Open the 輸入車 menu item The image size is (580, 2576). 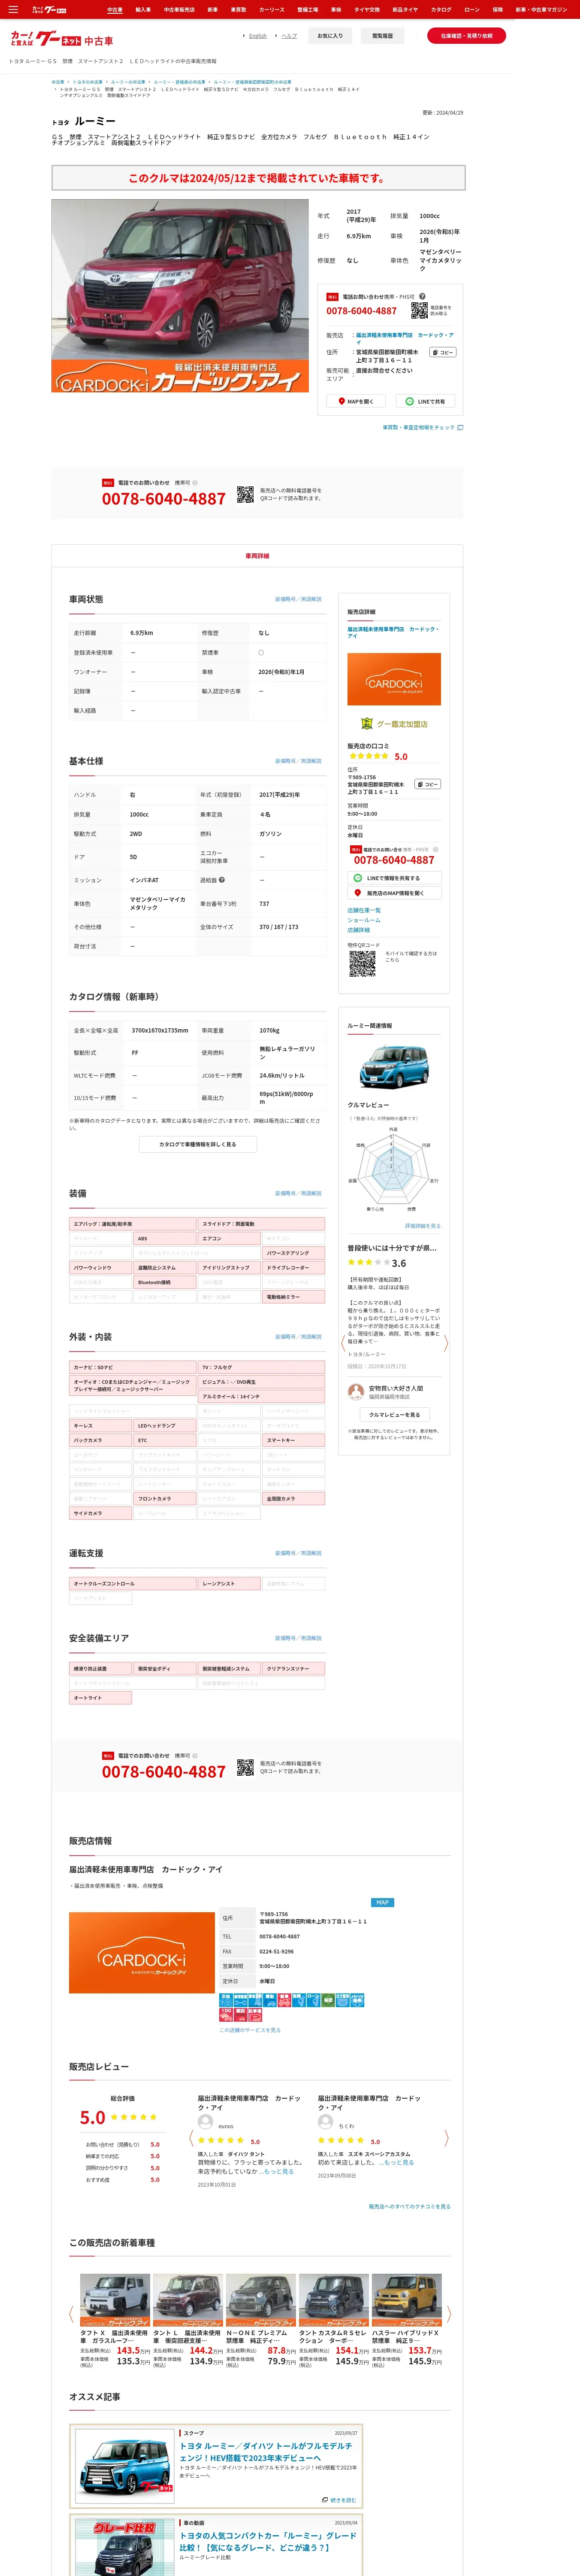coord(143,9)
